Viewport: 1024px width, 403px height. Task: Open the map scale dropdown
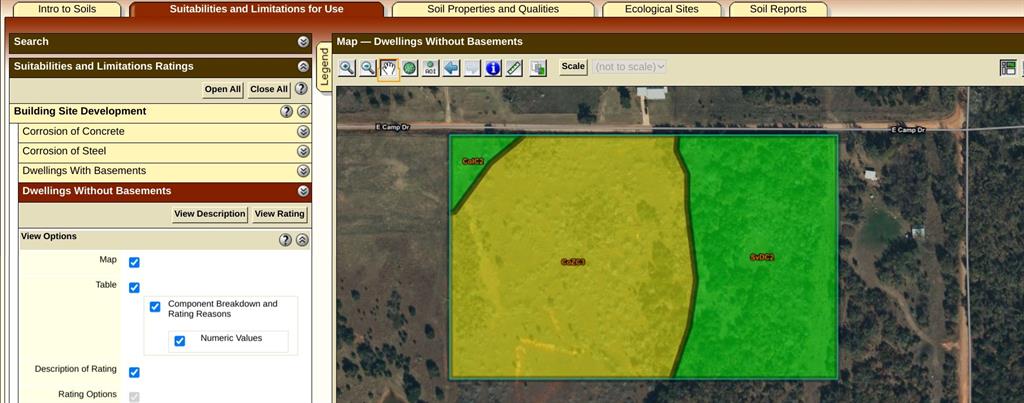pos(630,67)
